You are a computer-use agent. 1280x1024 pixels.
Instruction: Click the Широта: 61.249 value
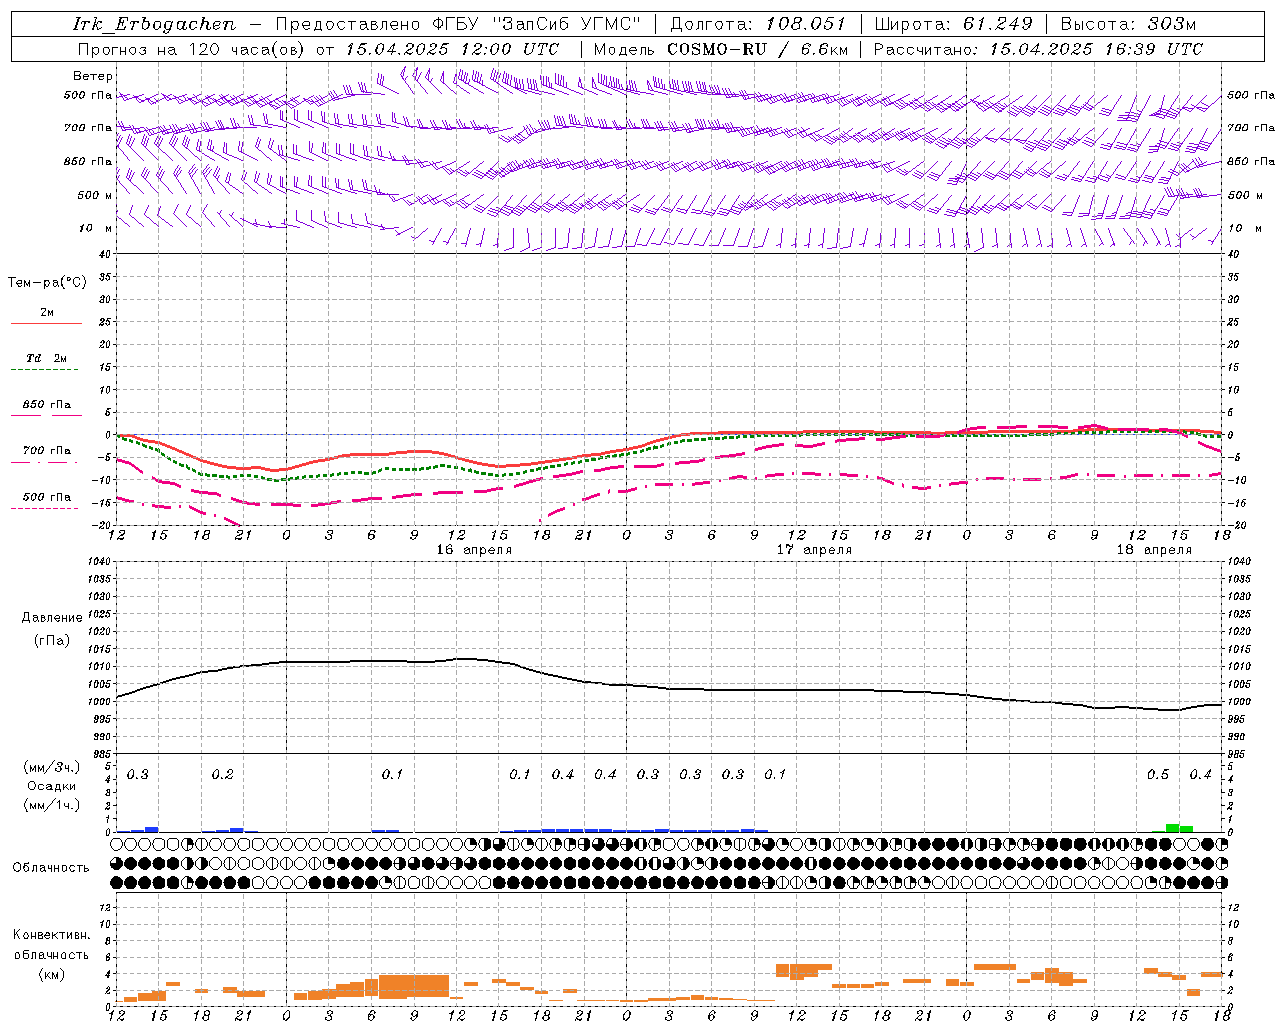pyautogui.click(x=953, y=24)
